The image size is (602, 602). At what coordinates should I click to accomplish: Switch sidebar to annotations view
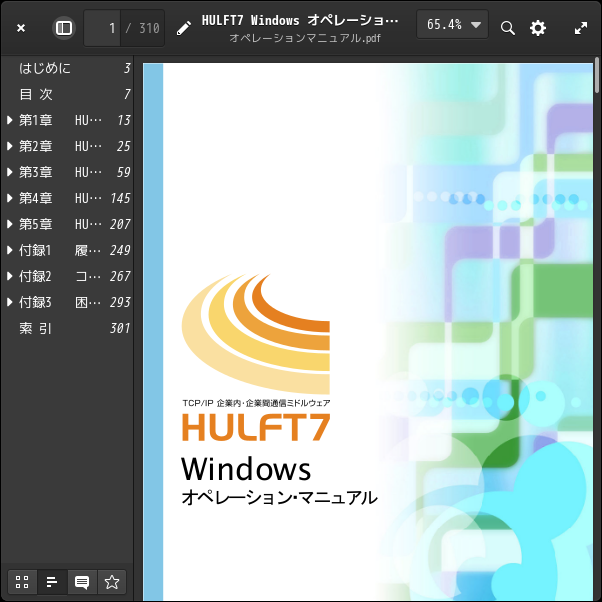tap(82, 582)
